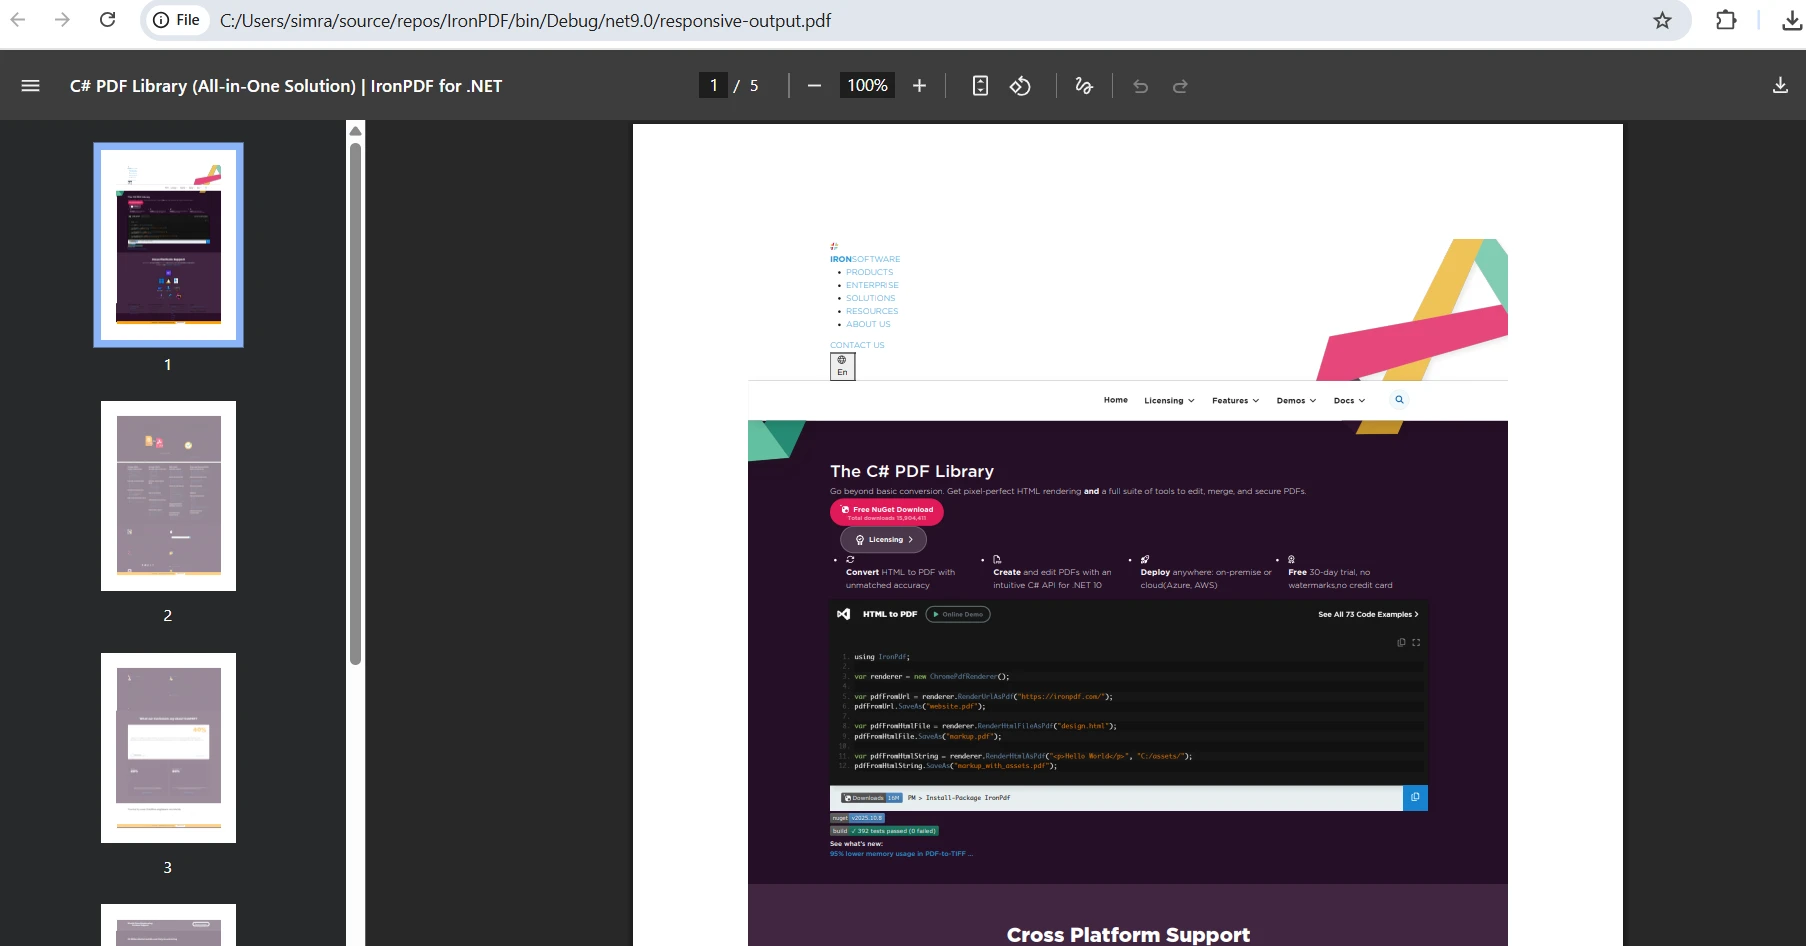Open the Features dropdown menu

point(1235,400)
